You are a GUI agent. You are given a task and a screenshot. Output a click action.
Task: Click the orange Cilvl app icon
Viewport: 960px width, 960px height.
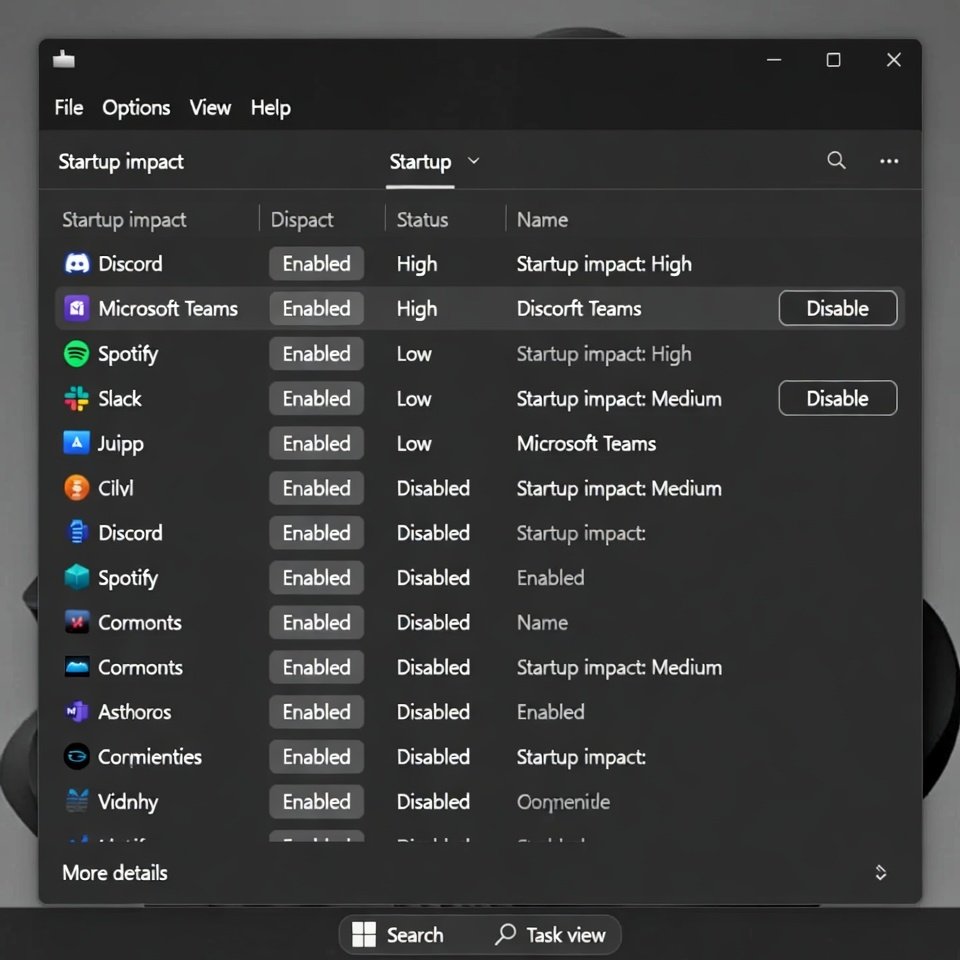pos(77,488)
